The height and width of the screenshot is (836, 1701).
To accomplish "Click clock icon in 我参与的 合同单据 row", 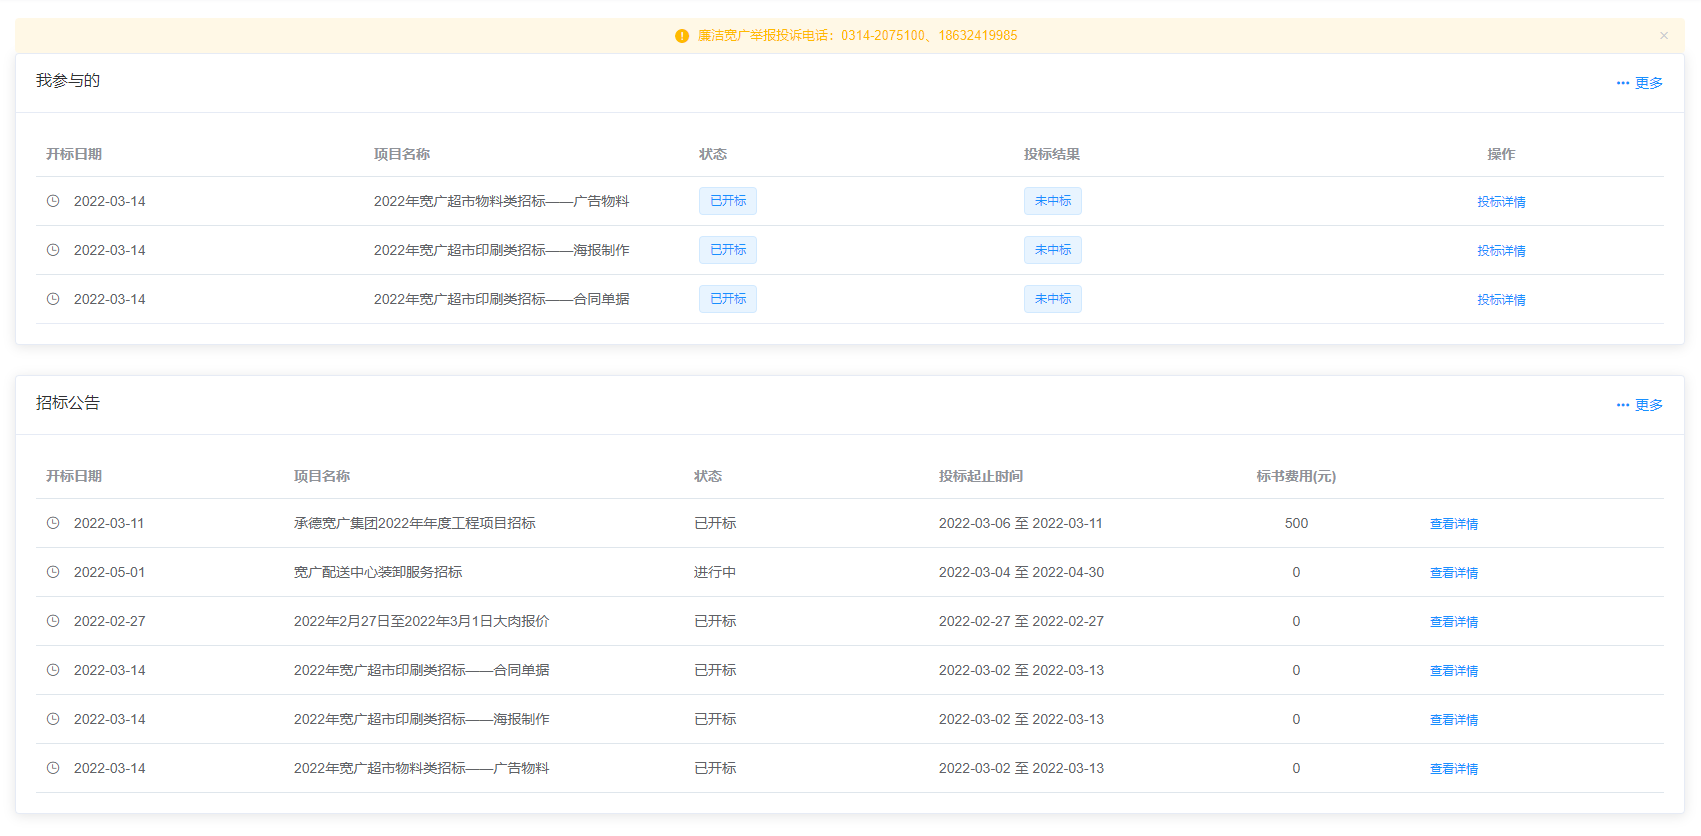I will point(53,299).
